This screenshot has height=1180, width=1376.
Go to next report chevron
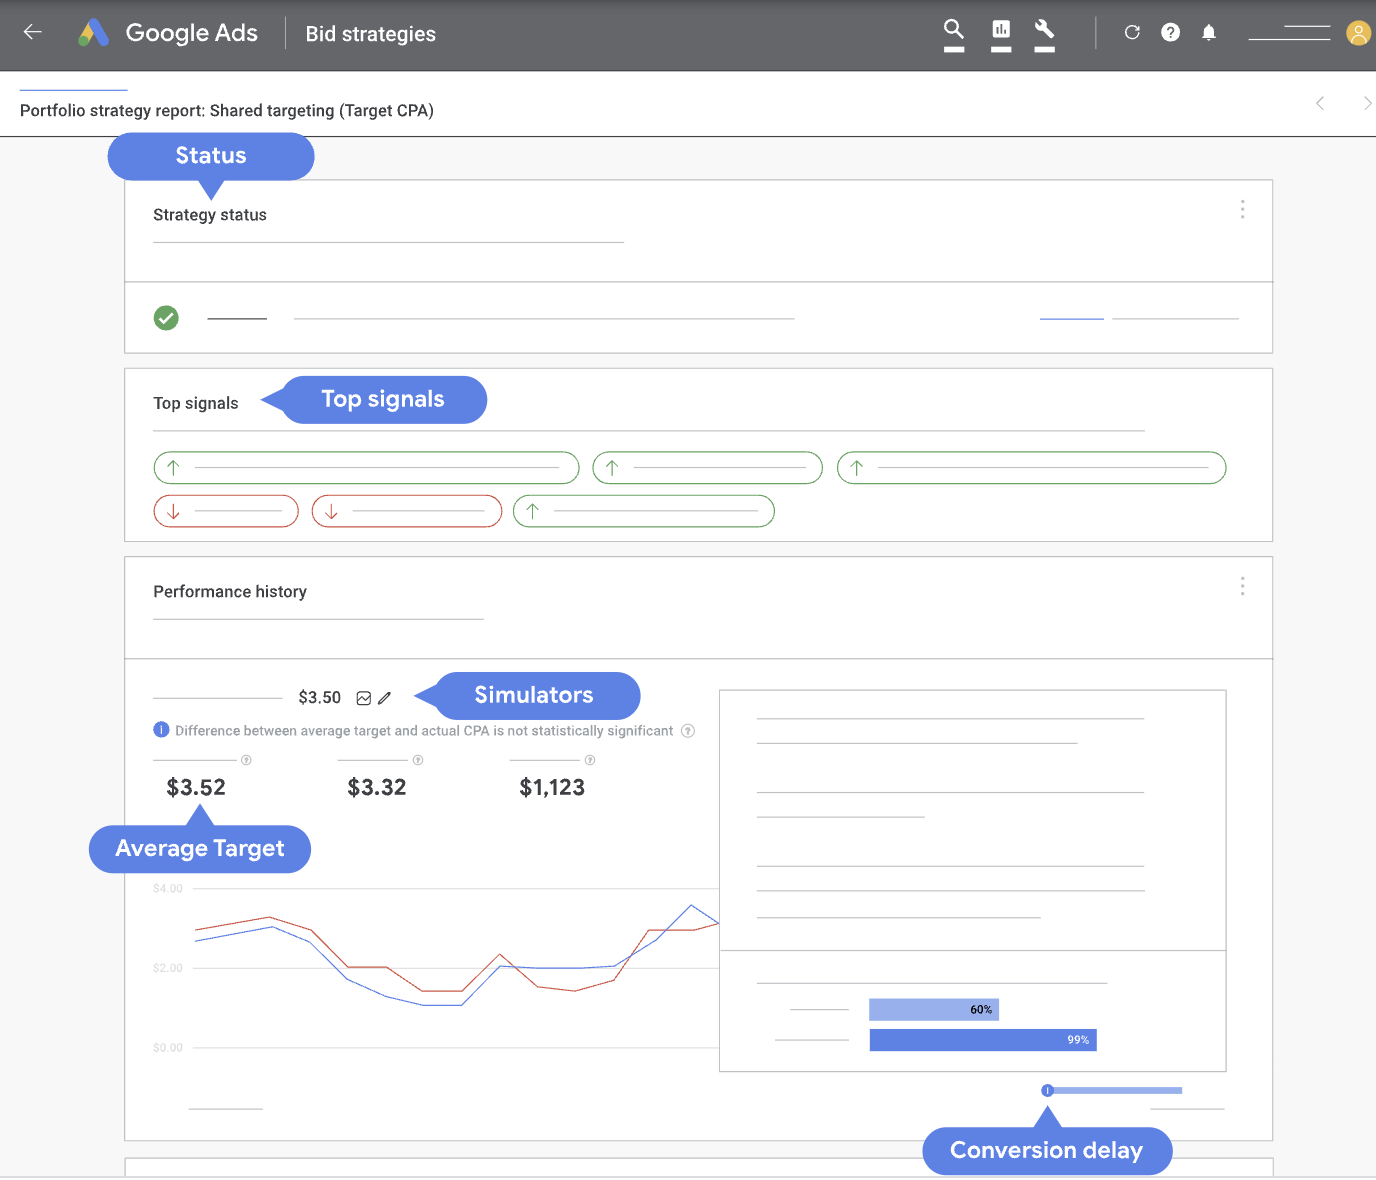(x=1367, y=103)
